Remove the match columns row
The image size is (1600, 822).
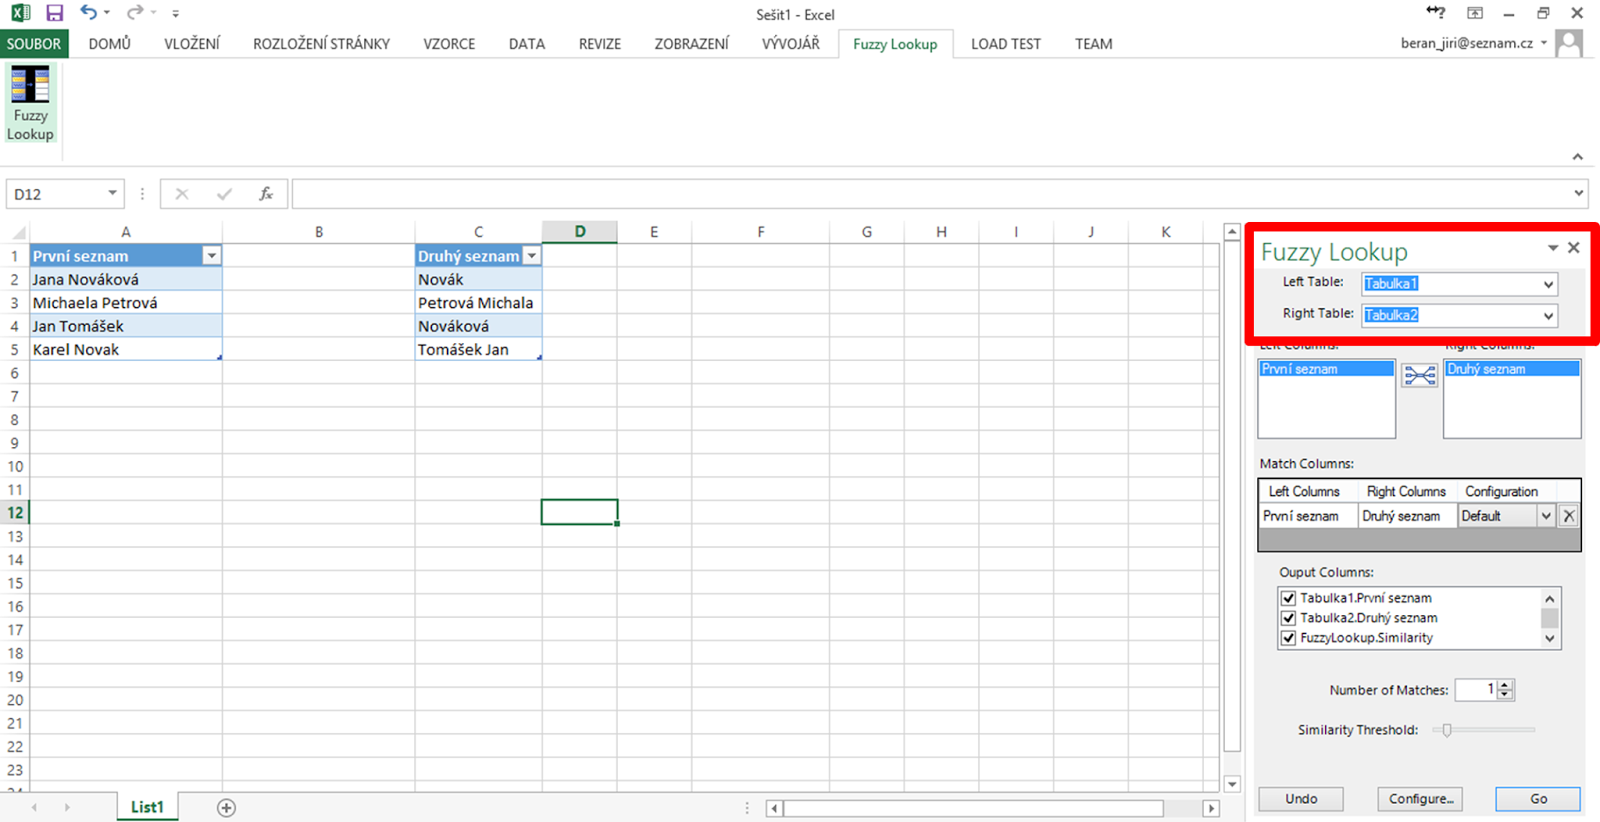(x=1569, y=516)
